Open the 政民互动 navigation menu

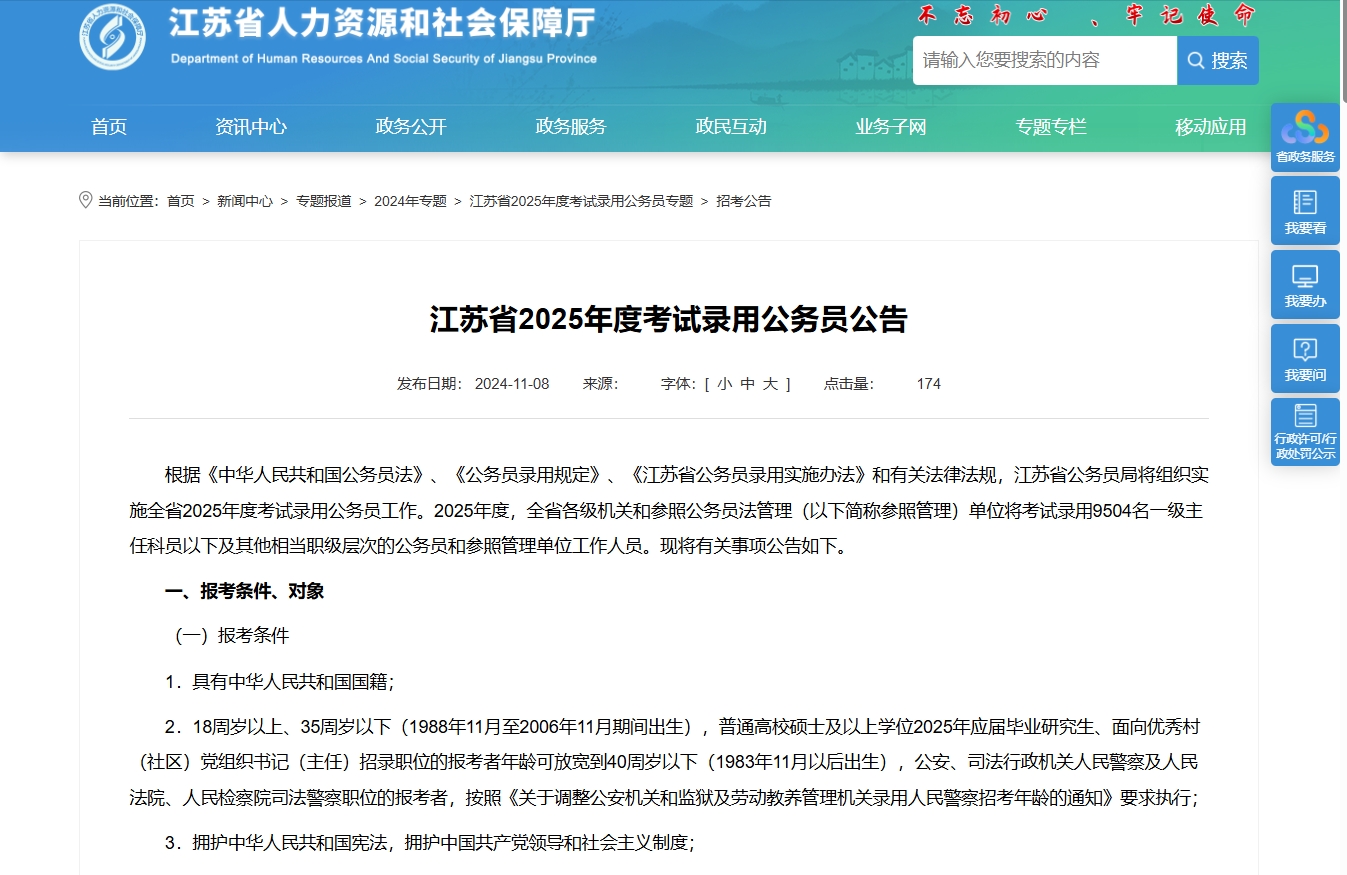coord(731,127)
